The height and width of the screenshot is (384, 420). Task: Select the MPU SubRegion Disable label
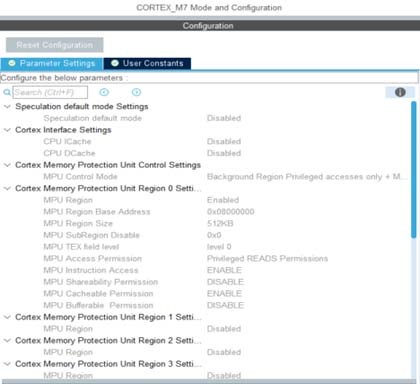click(x=91, y=235)
